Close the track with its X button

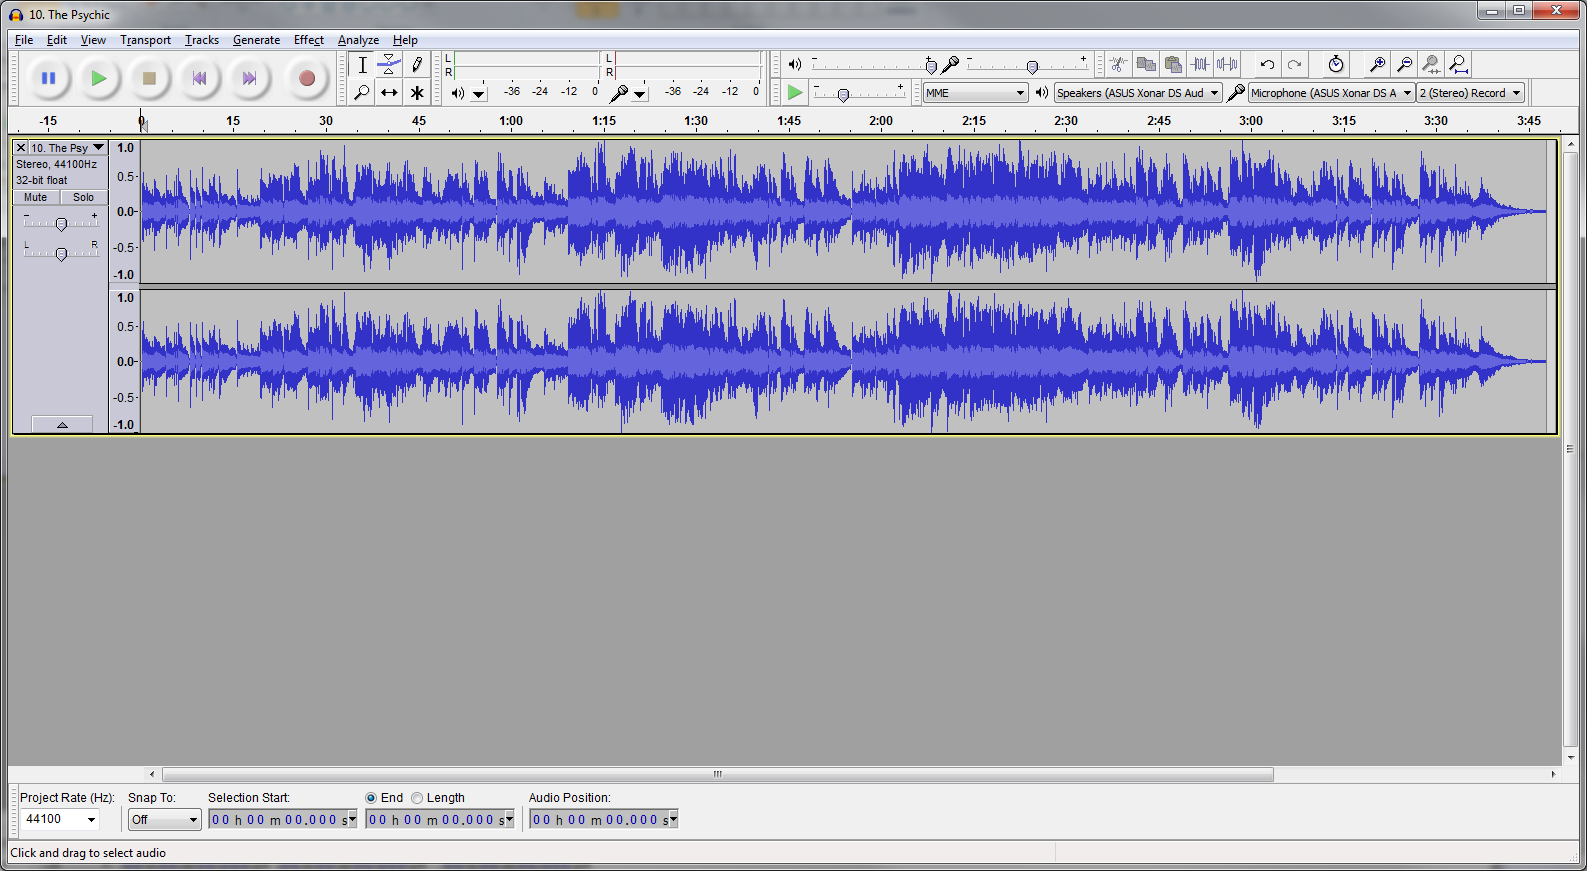20,148
